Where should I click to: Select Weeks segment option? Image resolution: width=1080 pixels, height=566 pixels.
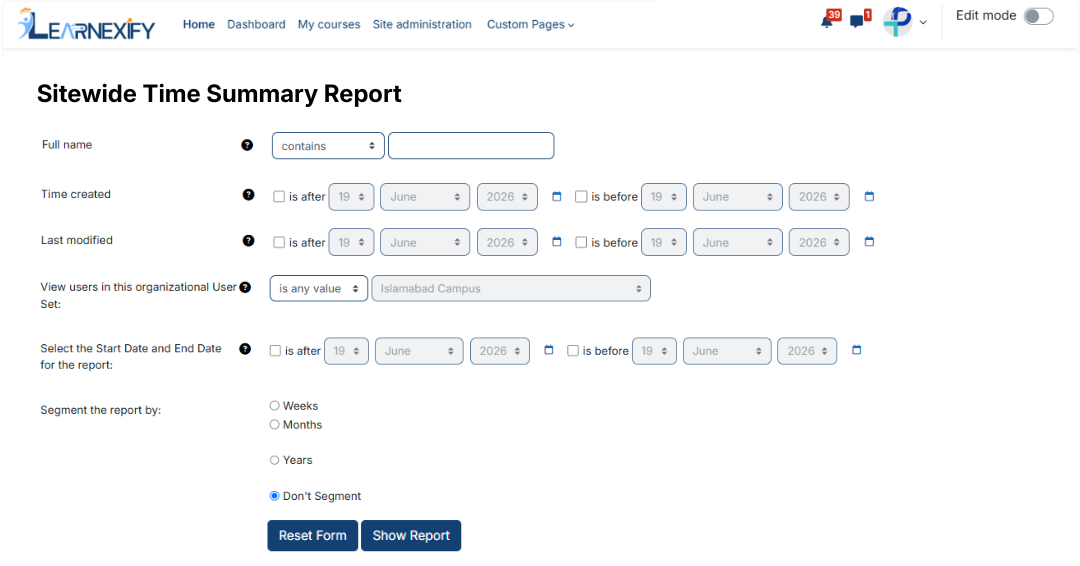tap(274, 406)
